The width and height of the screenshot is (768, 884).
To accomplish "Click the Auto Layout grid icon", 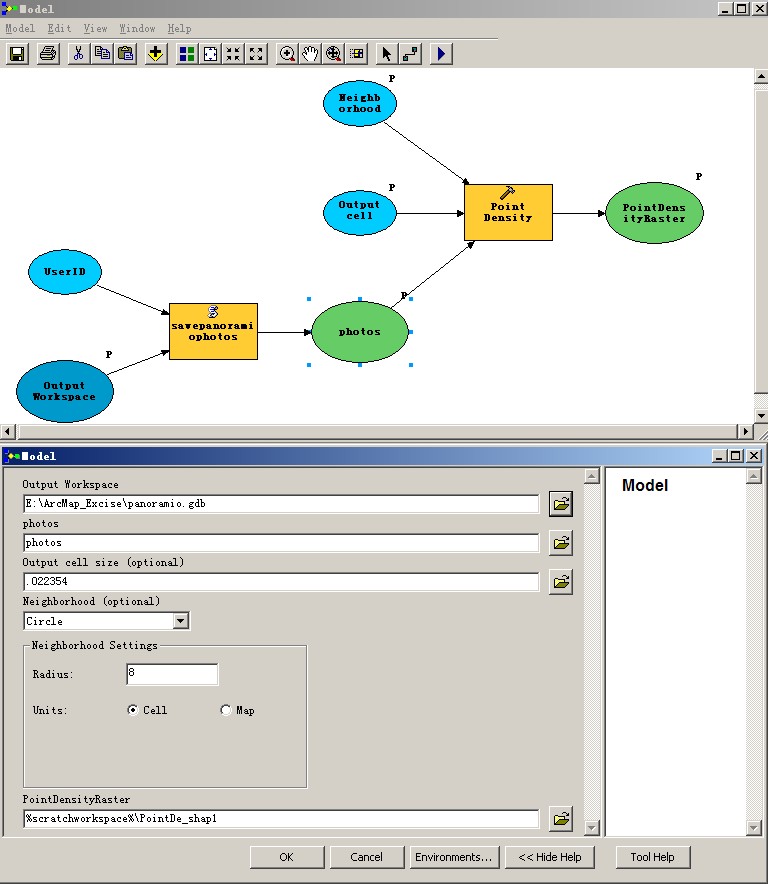I will 186,54.
